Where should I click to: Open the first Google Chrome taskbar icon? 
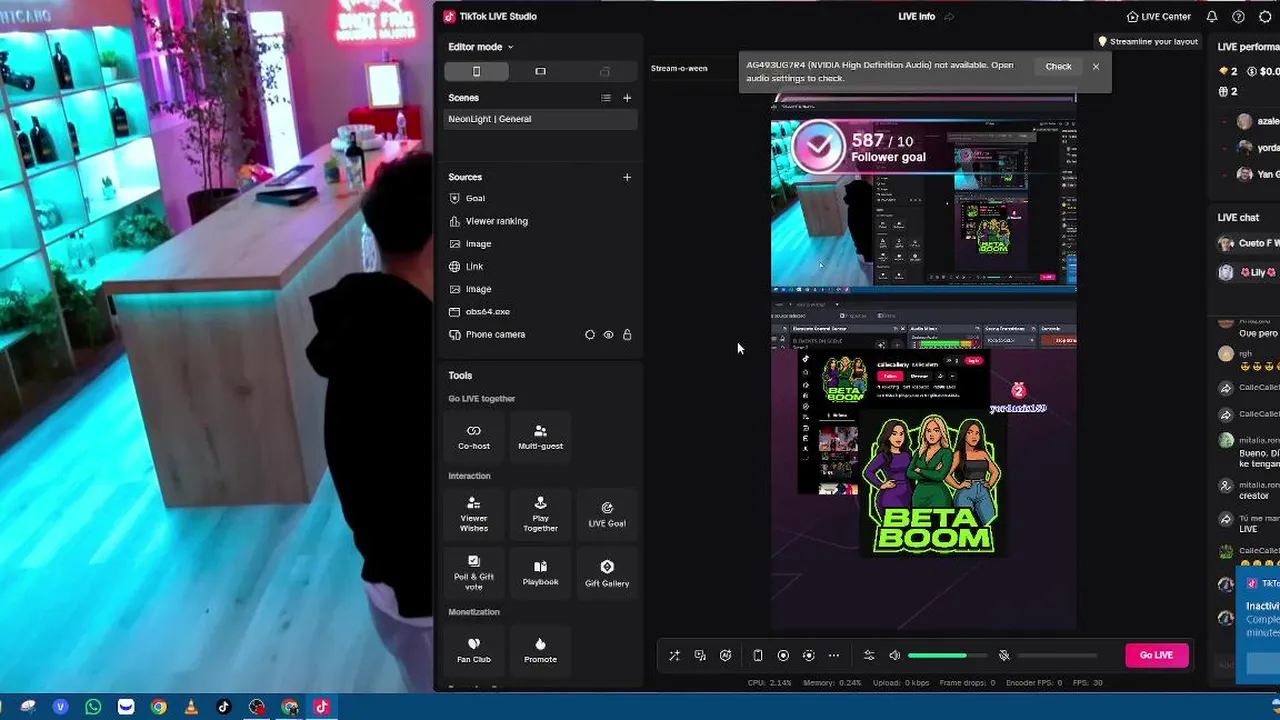[x=158, y=707]
